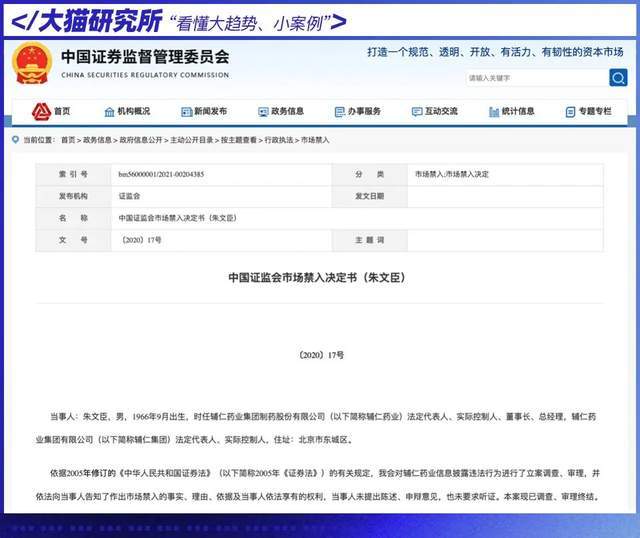
Task: Click the chat icon beside 互动交流
Action: coord(417,111)
